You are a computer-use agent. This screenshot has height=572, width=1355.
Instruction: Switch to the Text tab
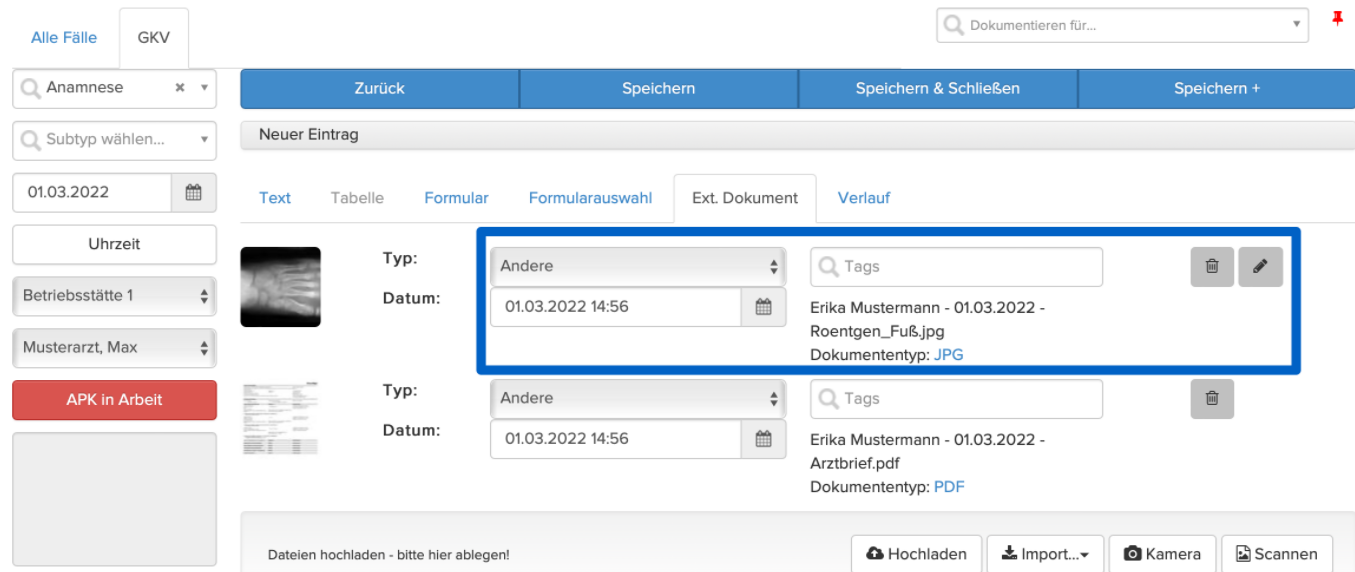275,198
